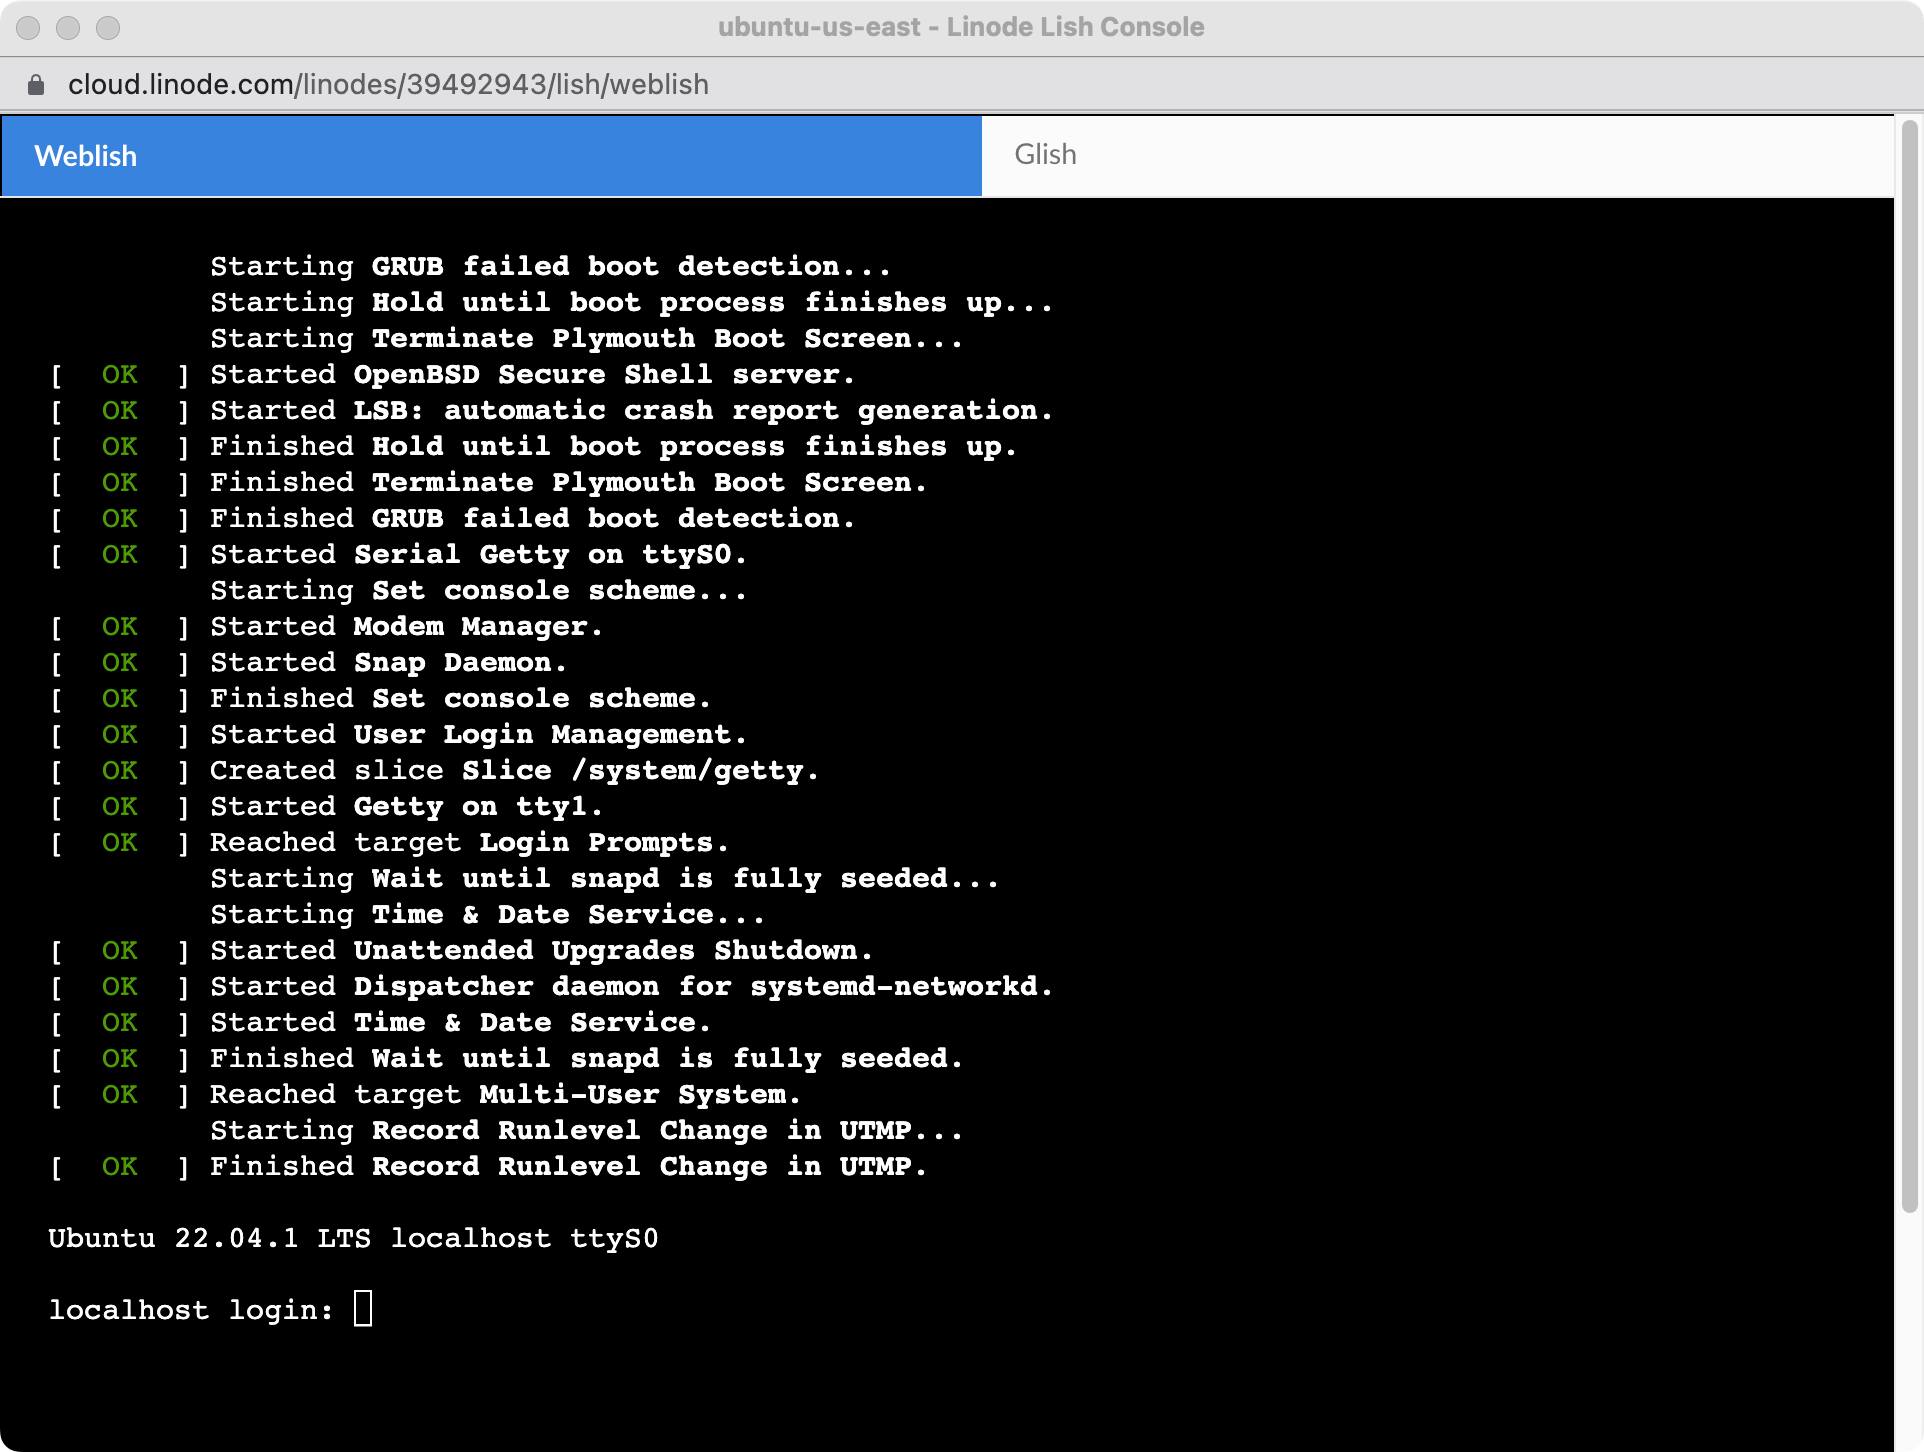Click the terminal cursor at the login prompt

coord(362,1307)
